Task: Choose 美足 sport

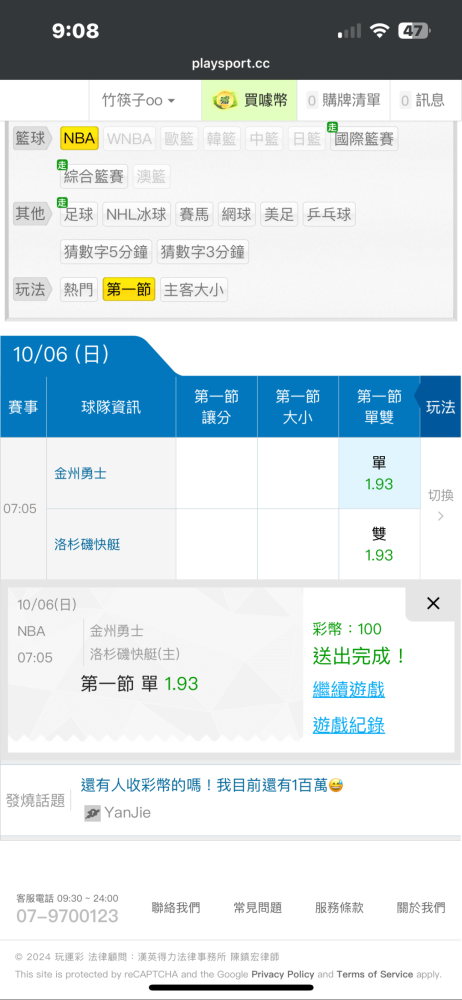Action: coord(279,214)
